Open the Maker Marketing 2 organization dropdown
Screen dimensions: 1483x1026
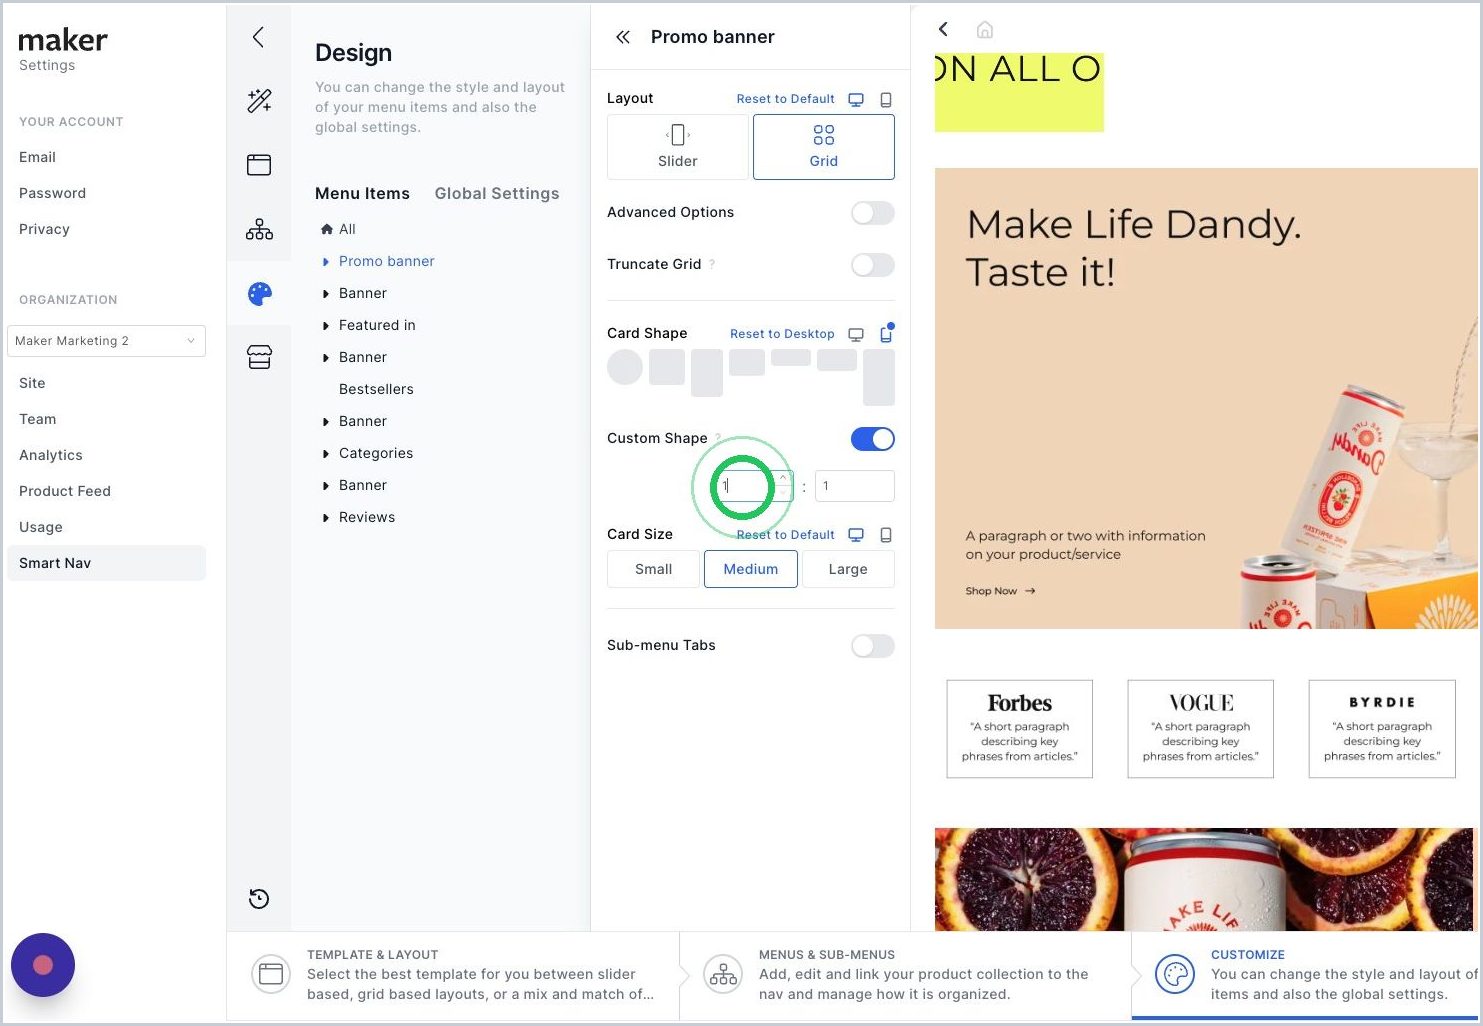click(x=106, y=341)
